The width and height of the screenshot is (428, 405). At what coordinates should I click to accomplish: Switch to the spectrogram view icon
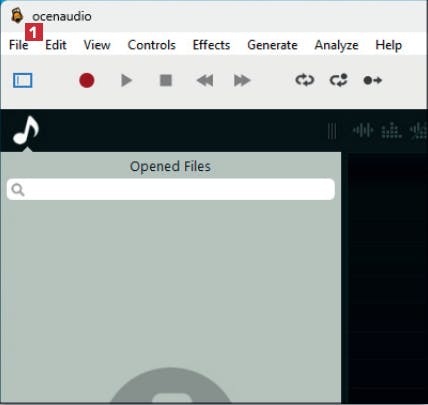coord(391,130)
